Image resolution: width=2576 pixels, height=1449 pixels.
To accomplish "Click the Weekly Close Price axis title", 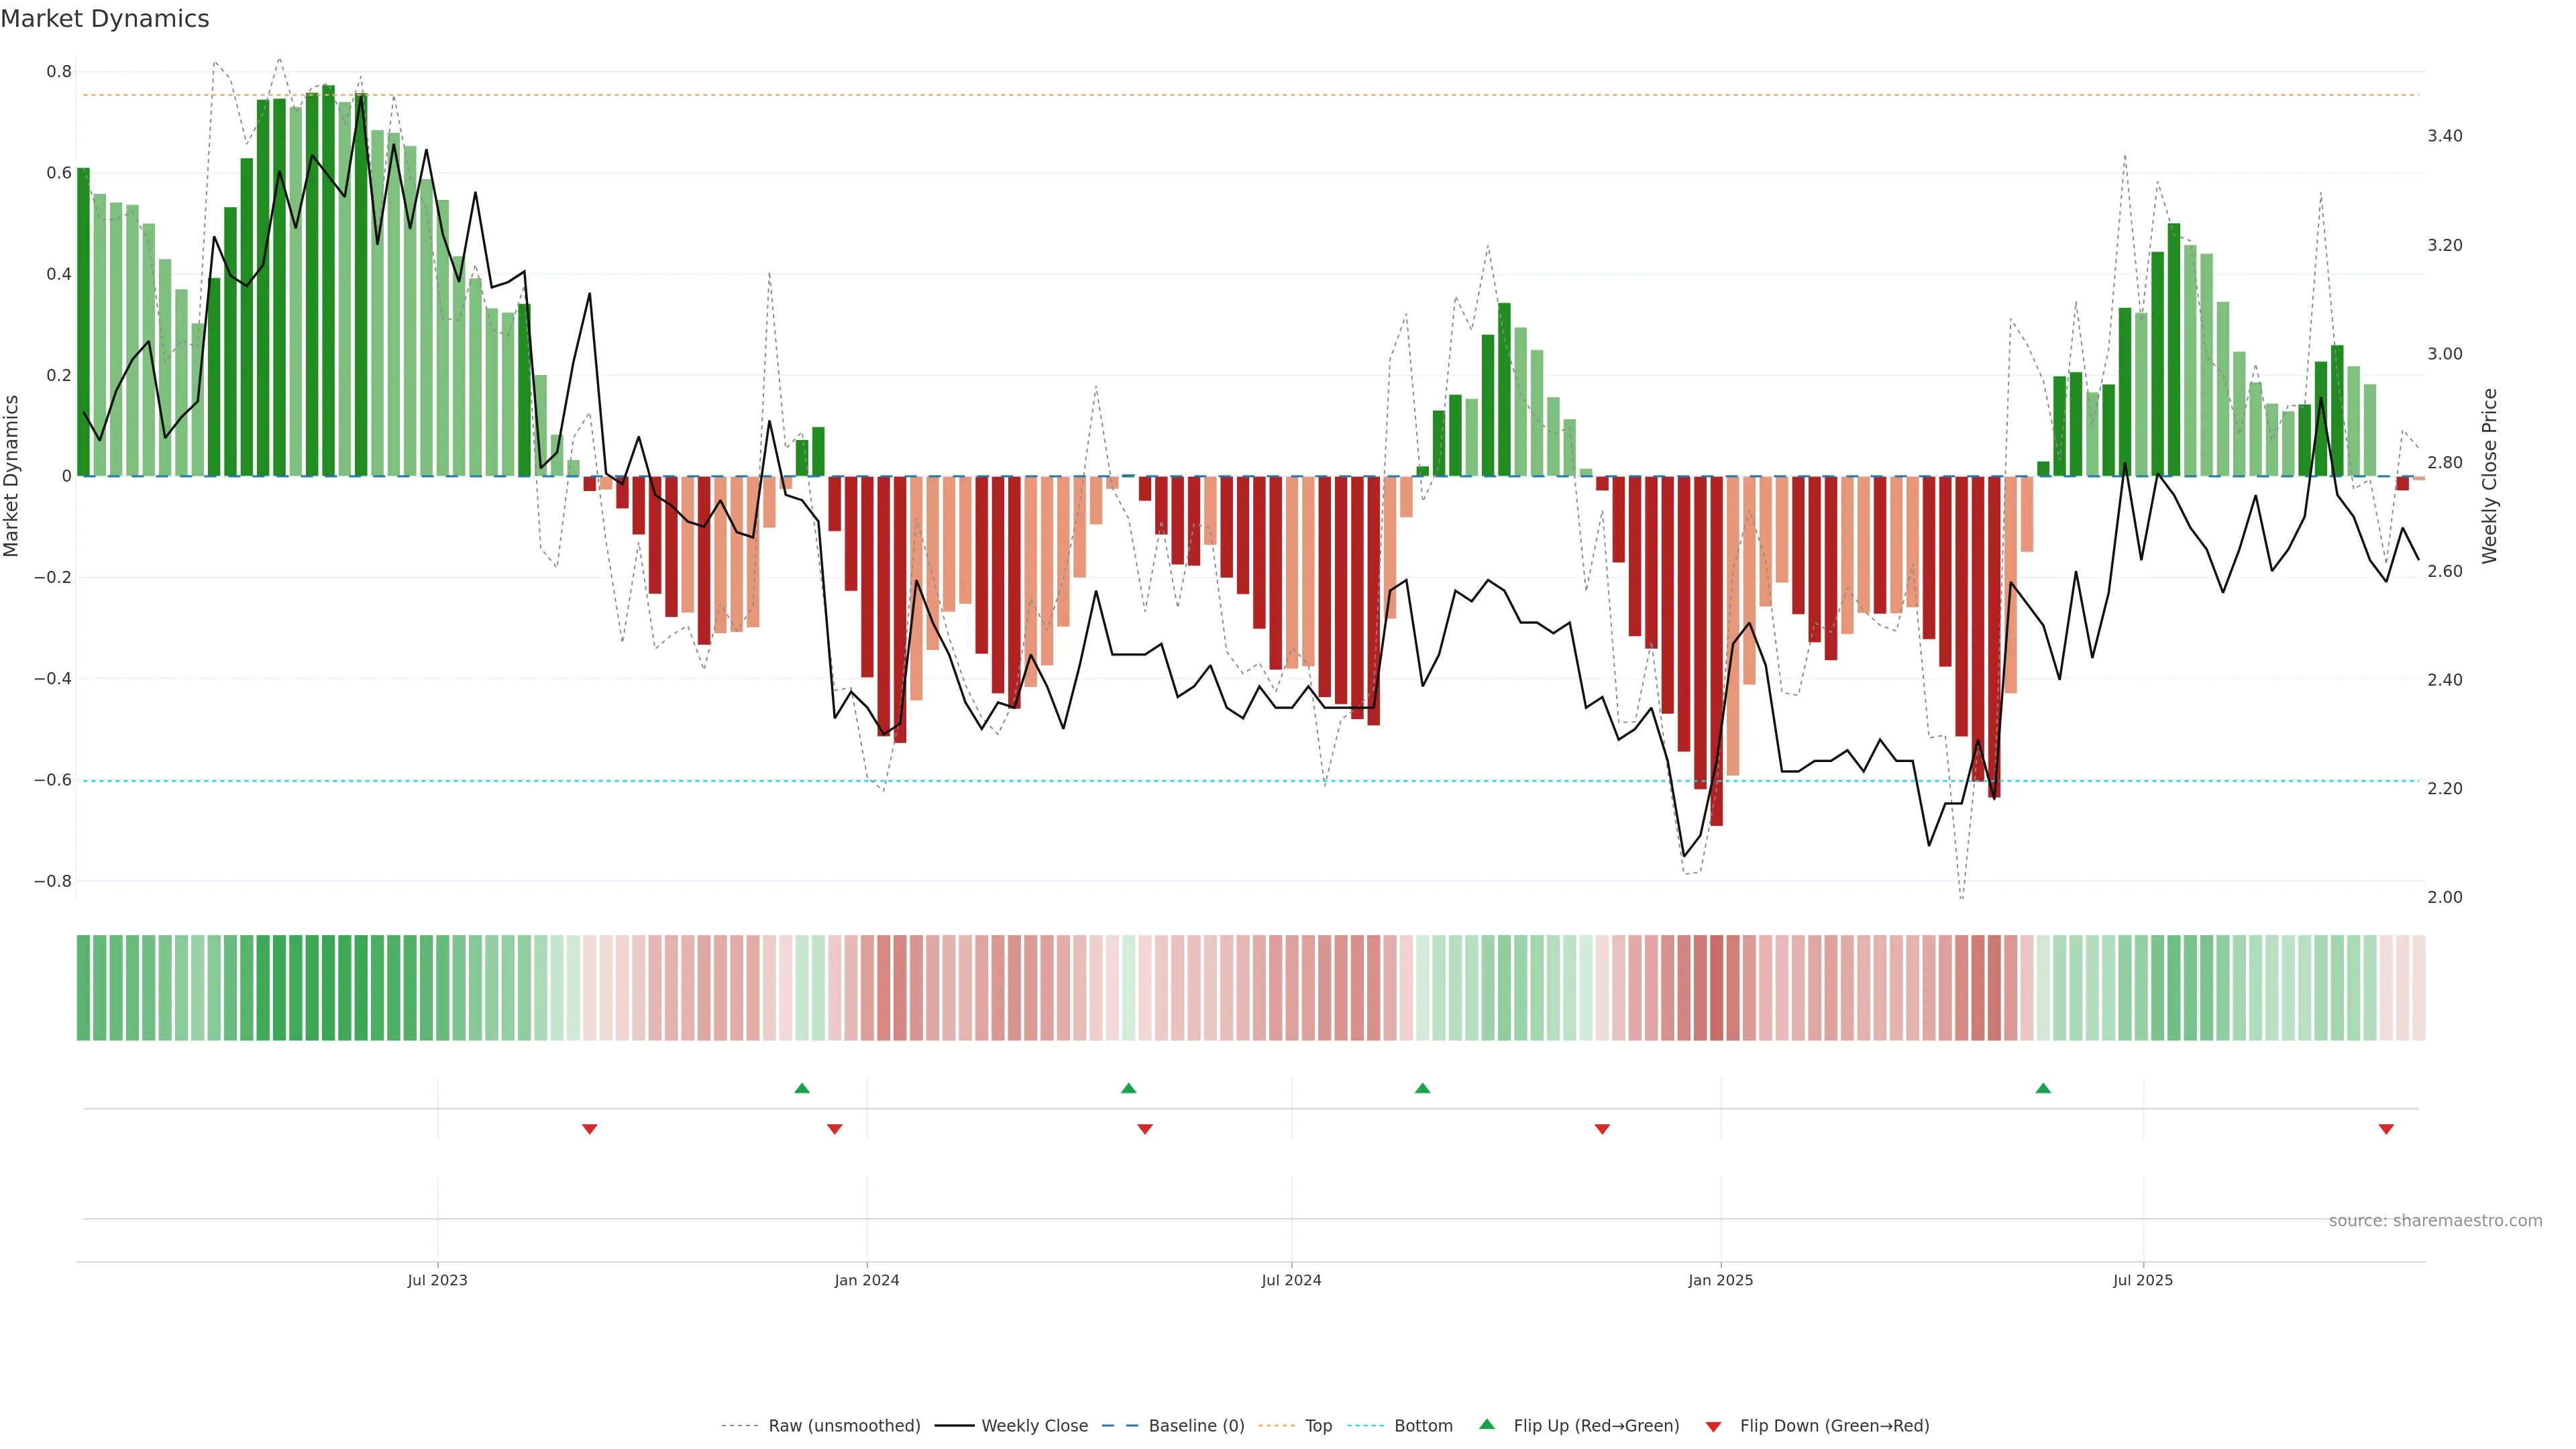I will [x=2489, y=476].
